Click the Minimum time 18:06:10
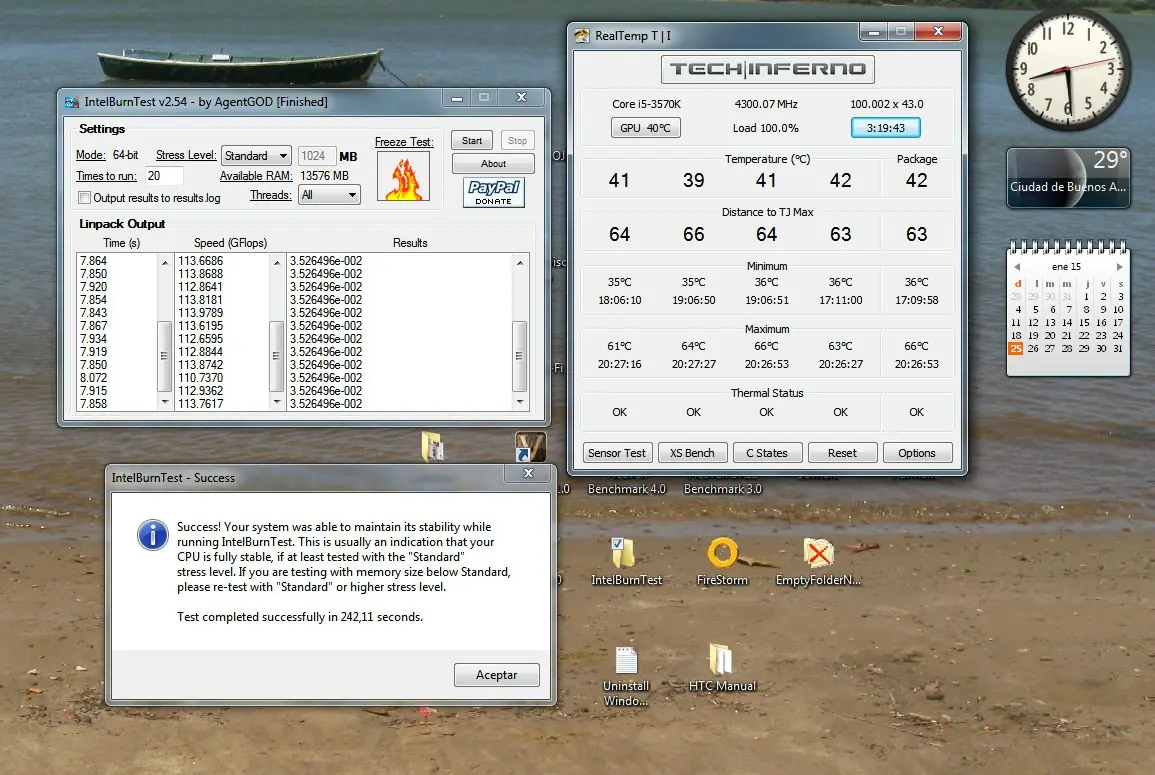Image resolution: width=1155 pixels, height=775 pixels. pos(619,301)
